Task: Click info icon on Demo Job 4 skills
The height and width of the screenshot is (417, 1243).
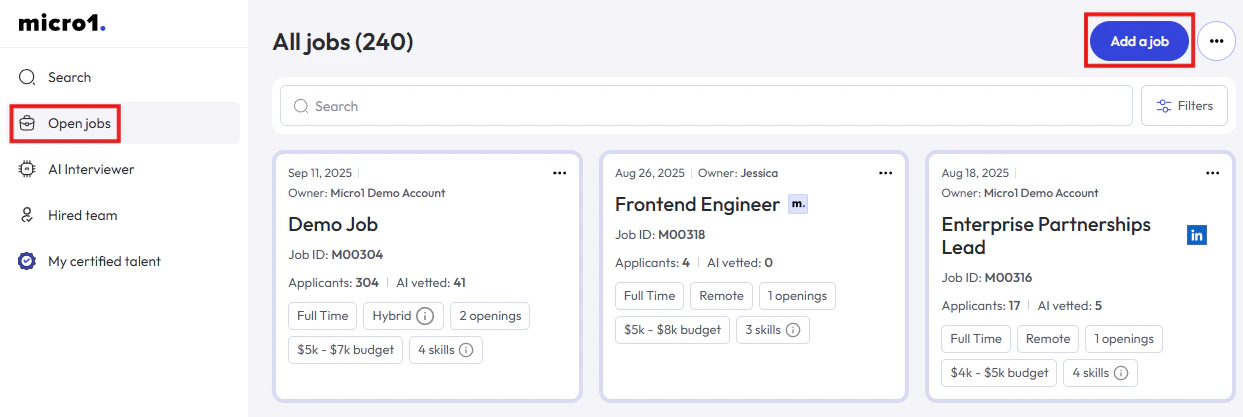Action: pyautogui.click(x=465, y=350)
